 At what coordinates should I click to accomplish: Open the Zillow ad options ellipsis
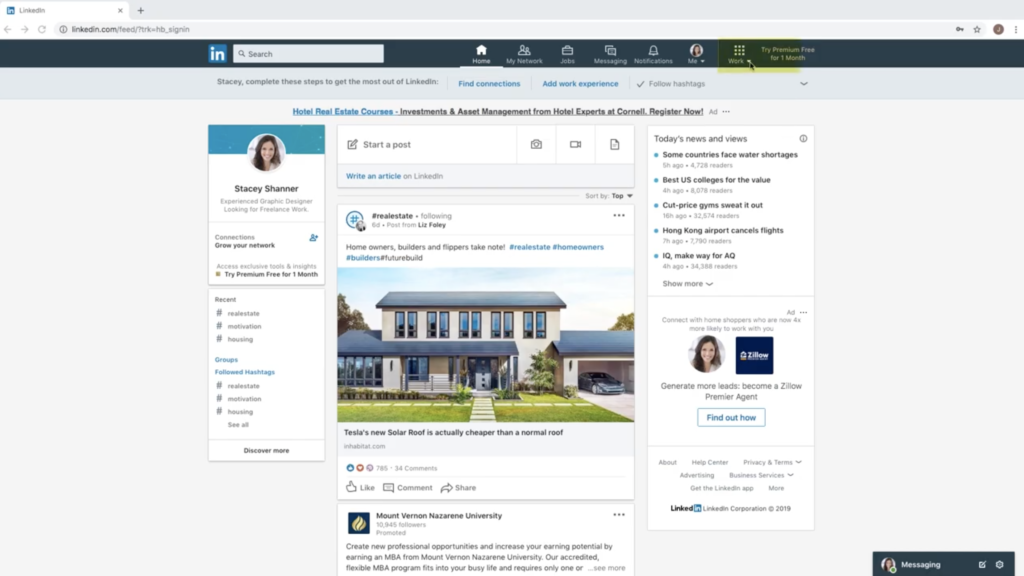coord(803,312)
